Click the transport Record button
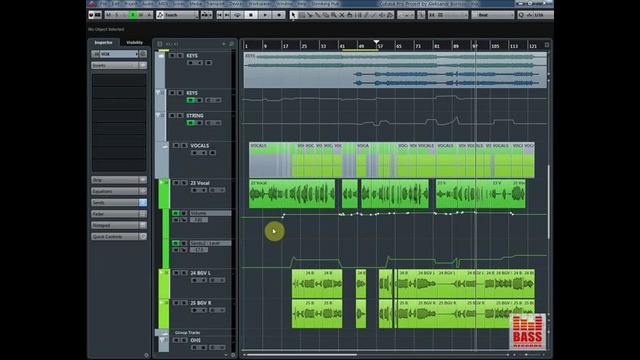640x360 pixels. click(x=279, y=15)
